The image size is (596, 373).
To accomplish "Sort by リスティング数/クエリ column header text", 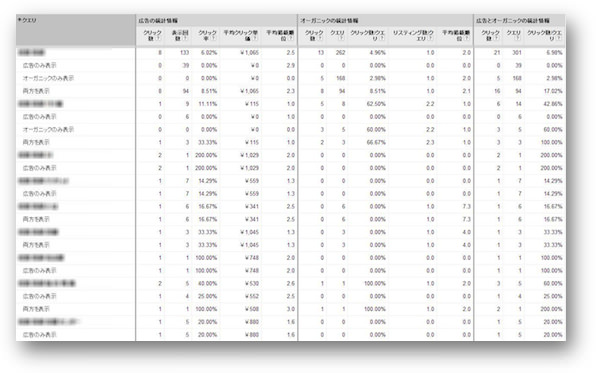I will 413,35.
